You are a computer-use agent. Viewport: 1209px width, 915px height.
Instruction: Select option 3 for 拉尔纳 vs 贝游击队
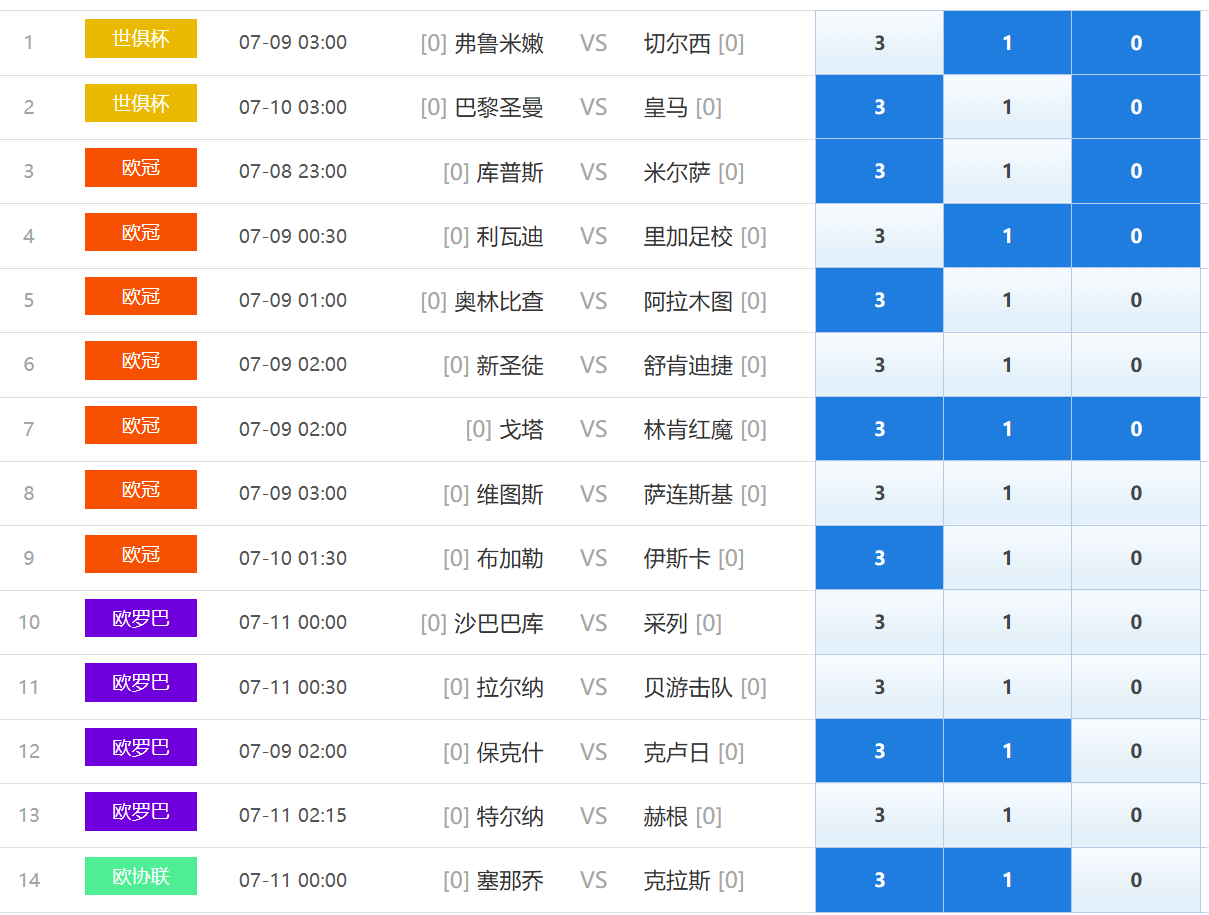click(x=879, y=687)
